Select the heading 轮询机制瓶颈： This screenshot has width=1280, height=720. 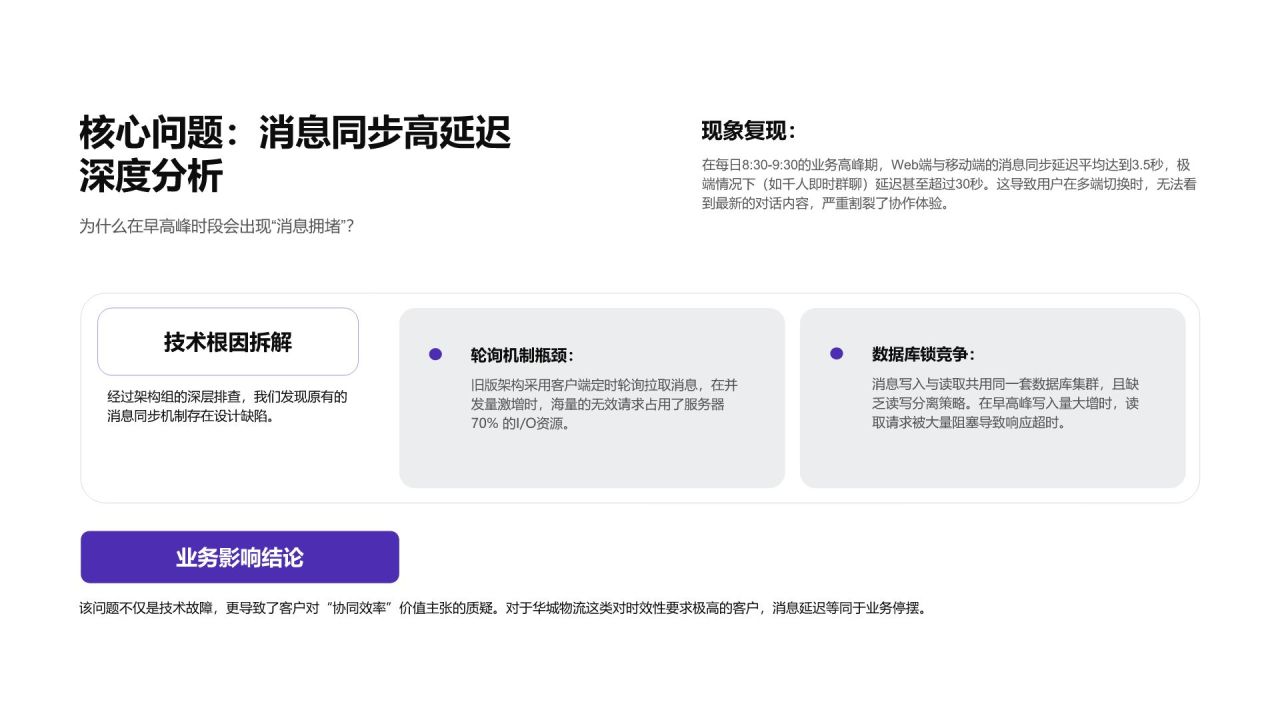[523, 355]
